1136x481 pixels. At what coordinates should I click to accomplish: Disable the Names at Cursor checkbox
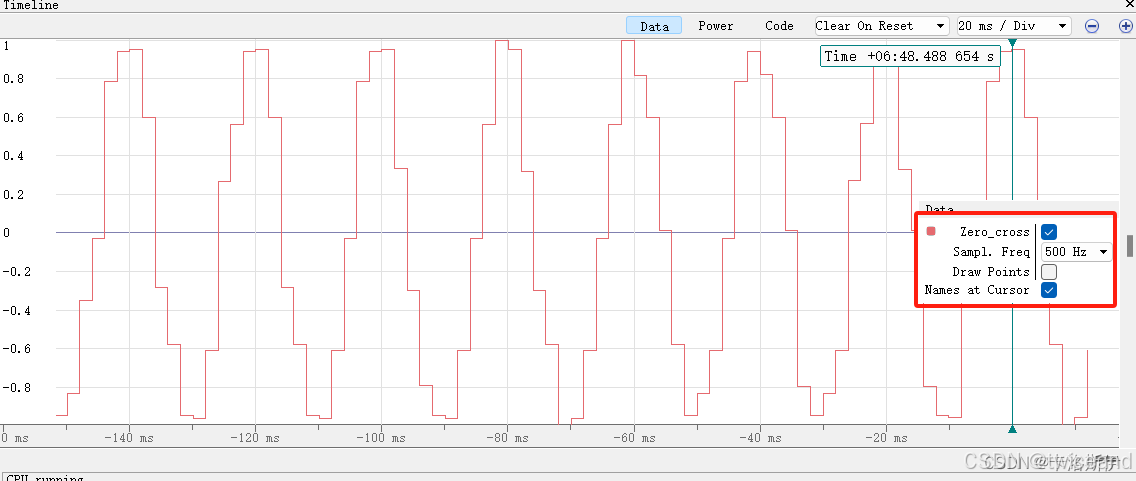[x=1049, y=290]
